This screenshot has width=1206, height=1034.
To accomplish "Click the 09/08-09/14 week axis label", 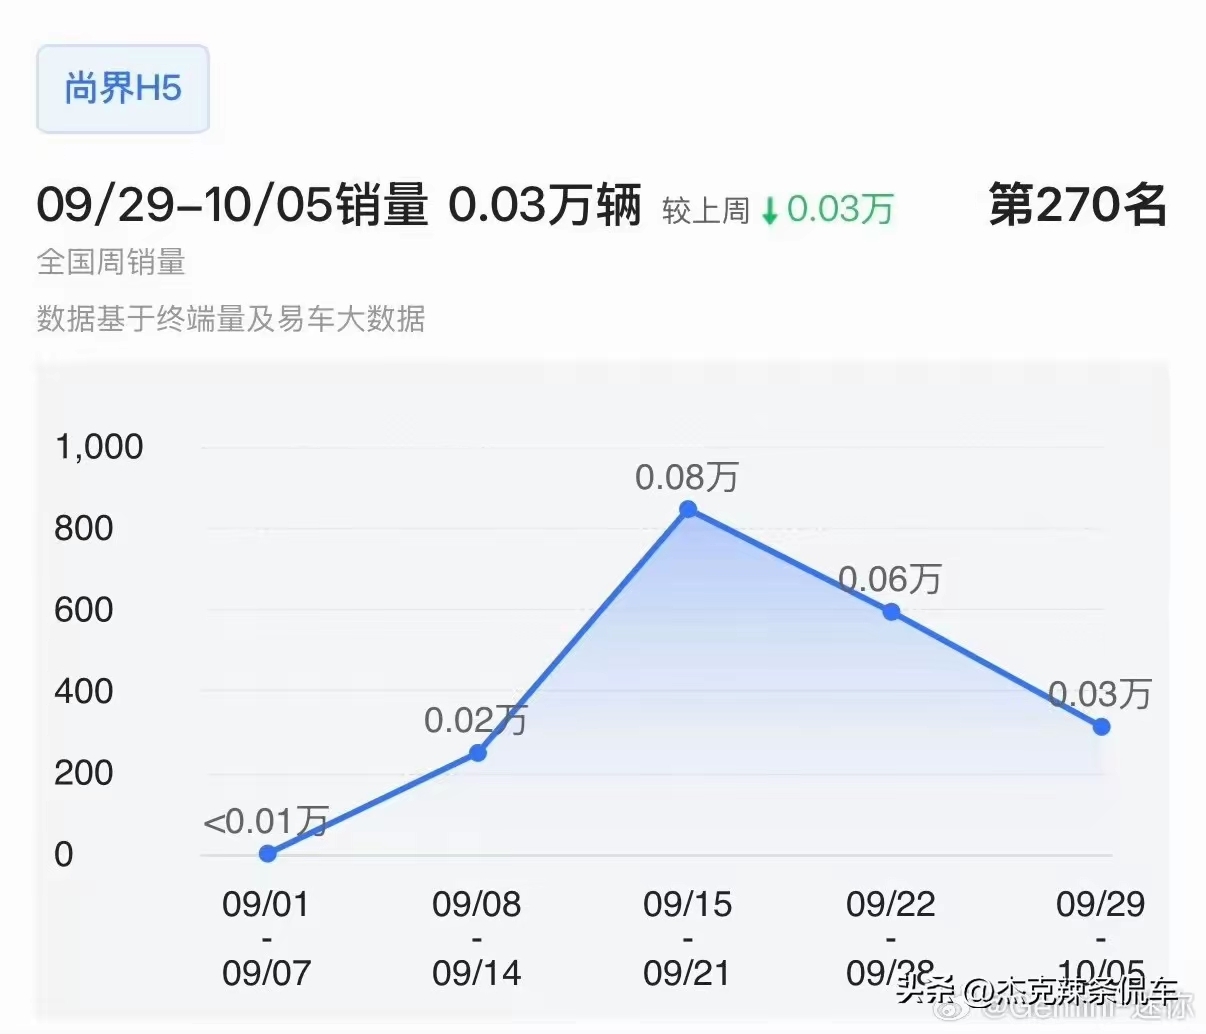I will pos(477,938).
